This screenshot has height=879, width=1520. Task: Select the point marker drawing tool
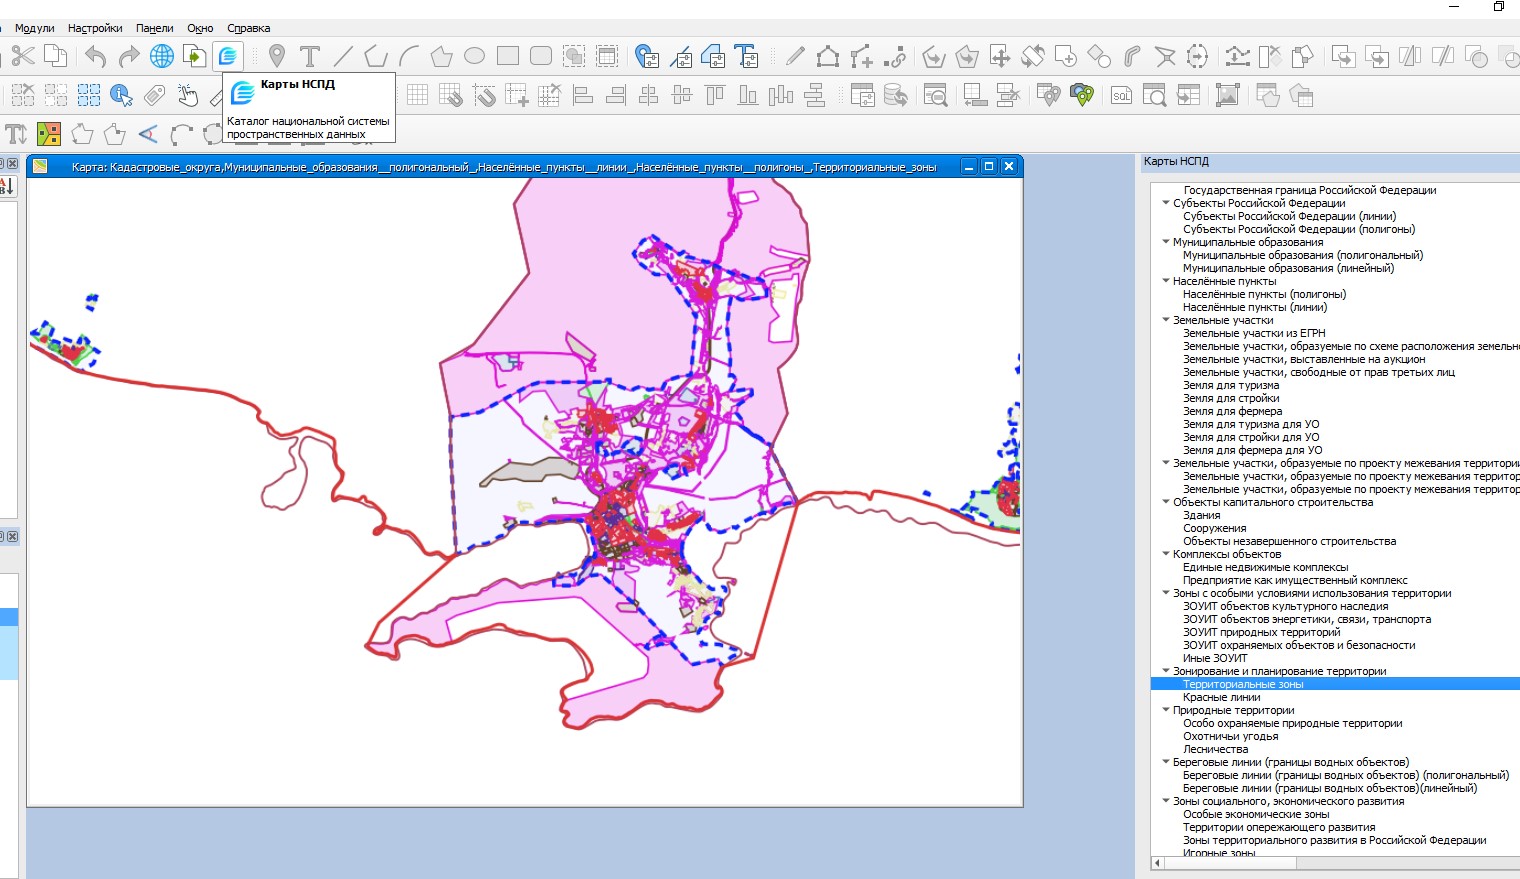[x=277, y=56]
